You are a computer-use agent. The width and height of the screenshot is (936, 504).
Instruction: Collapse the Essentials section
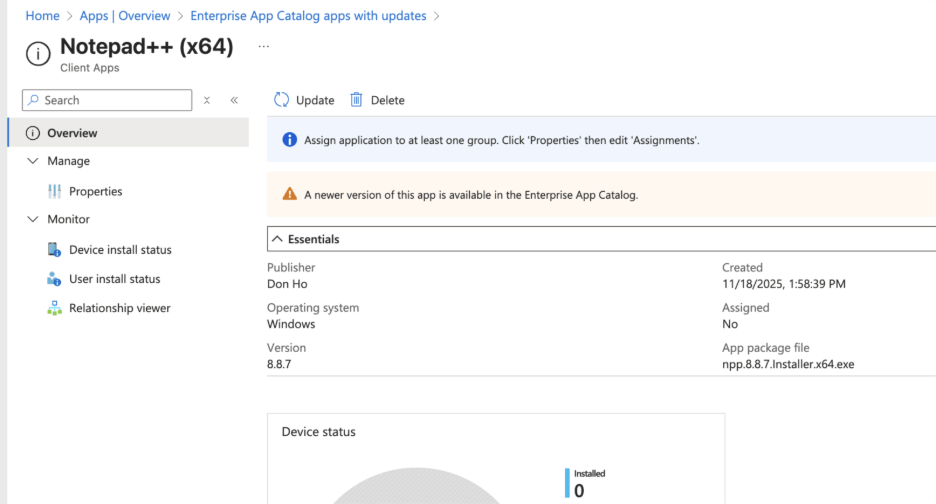[x=277, y=240]
